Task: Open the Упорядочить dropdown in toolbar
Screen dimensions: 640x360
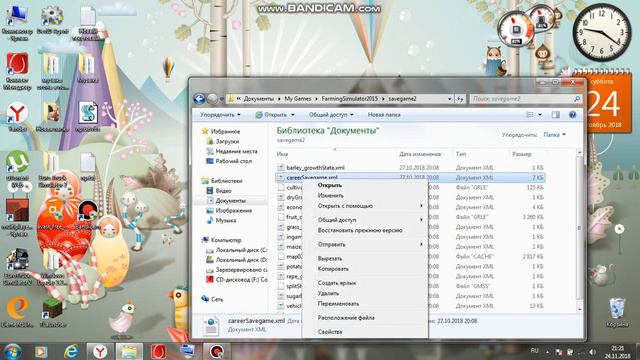Action: point(220,115)
